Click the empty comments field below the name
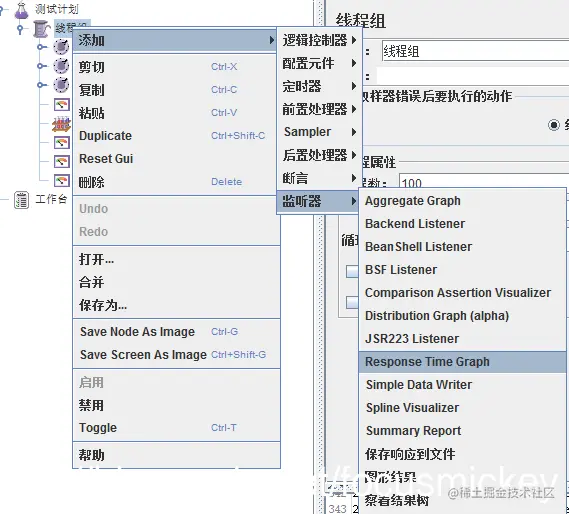The height and width of the screenshot is (514, 569). tap(473, 76)
